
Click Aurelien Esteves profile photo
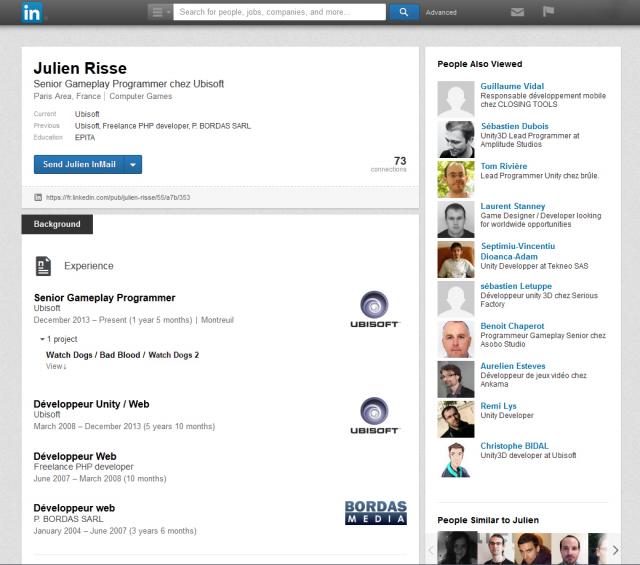(456, 379)
